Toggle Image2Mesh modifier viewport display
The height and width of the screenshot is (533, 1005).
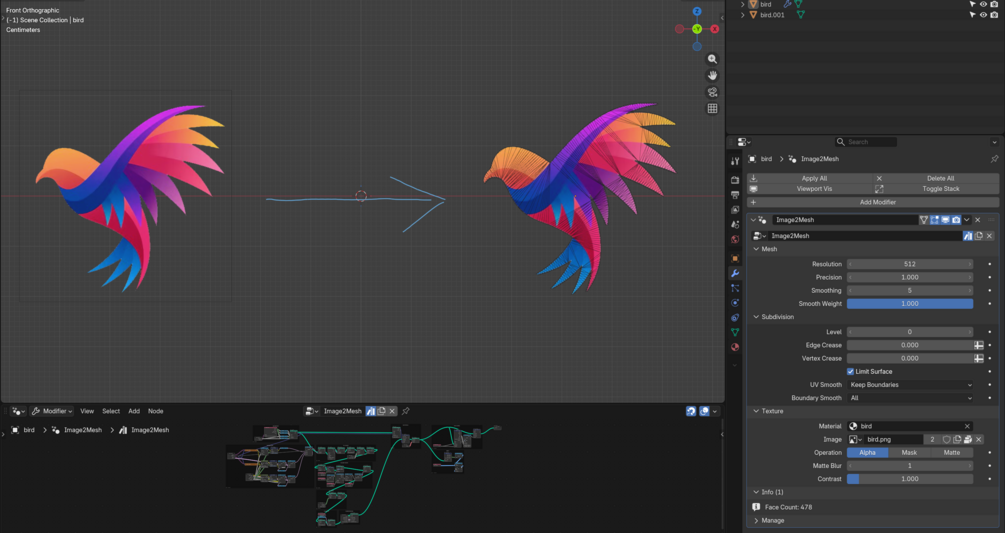pyautogui.click(x=945, y=220)
